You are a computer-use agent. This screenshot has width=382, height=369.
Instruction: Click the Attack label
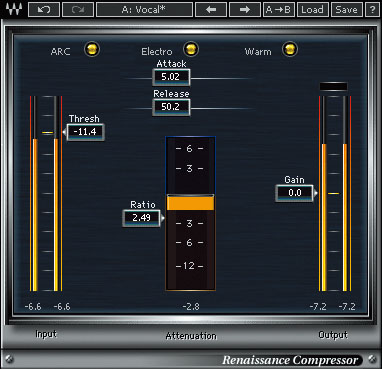(172, 64)
